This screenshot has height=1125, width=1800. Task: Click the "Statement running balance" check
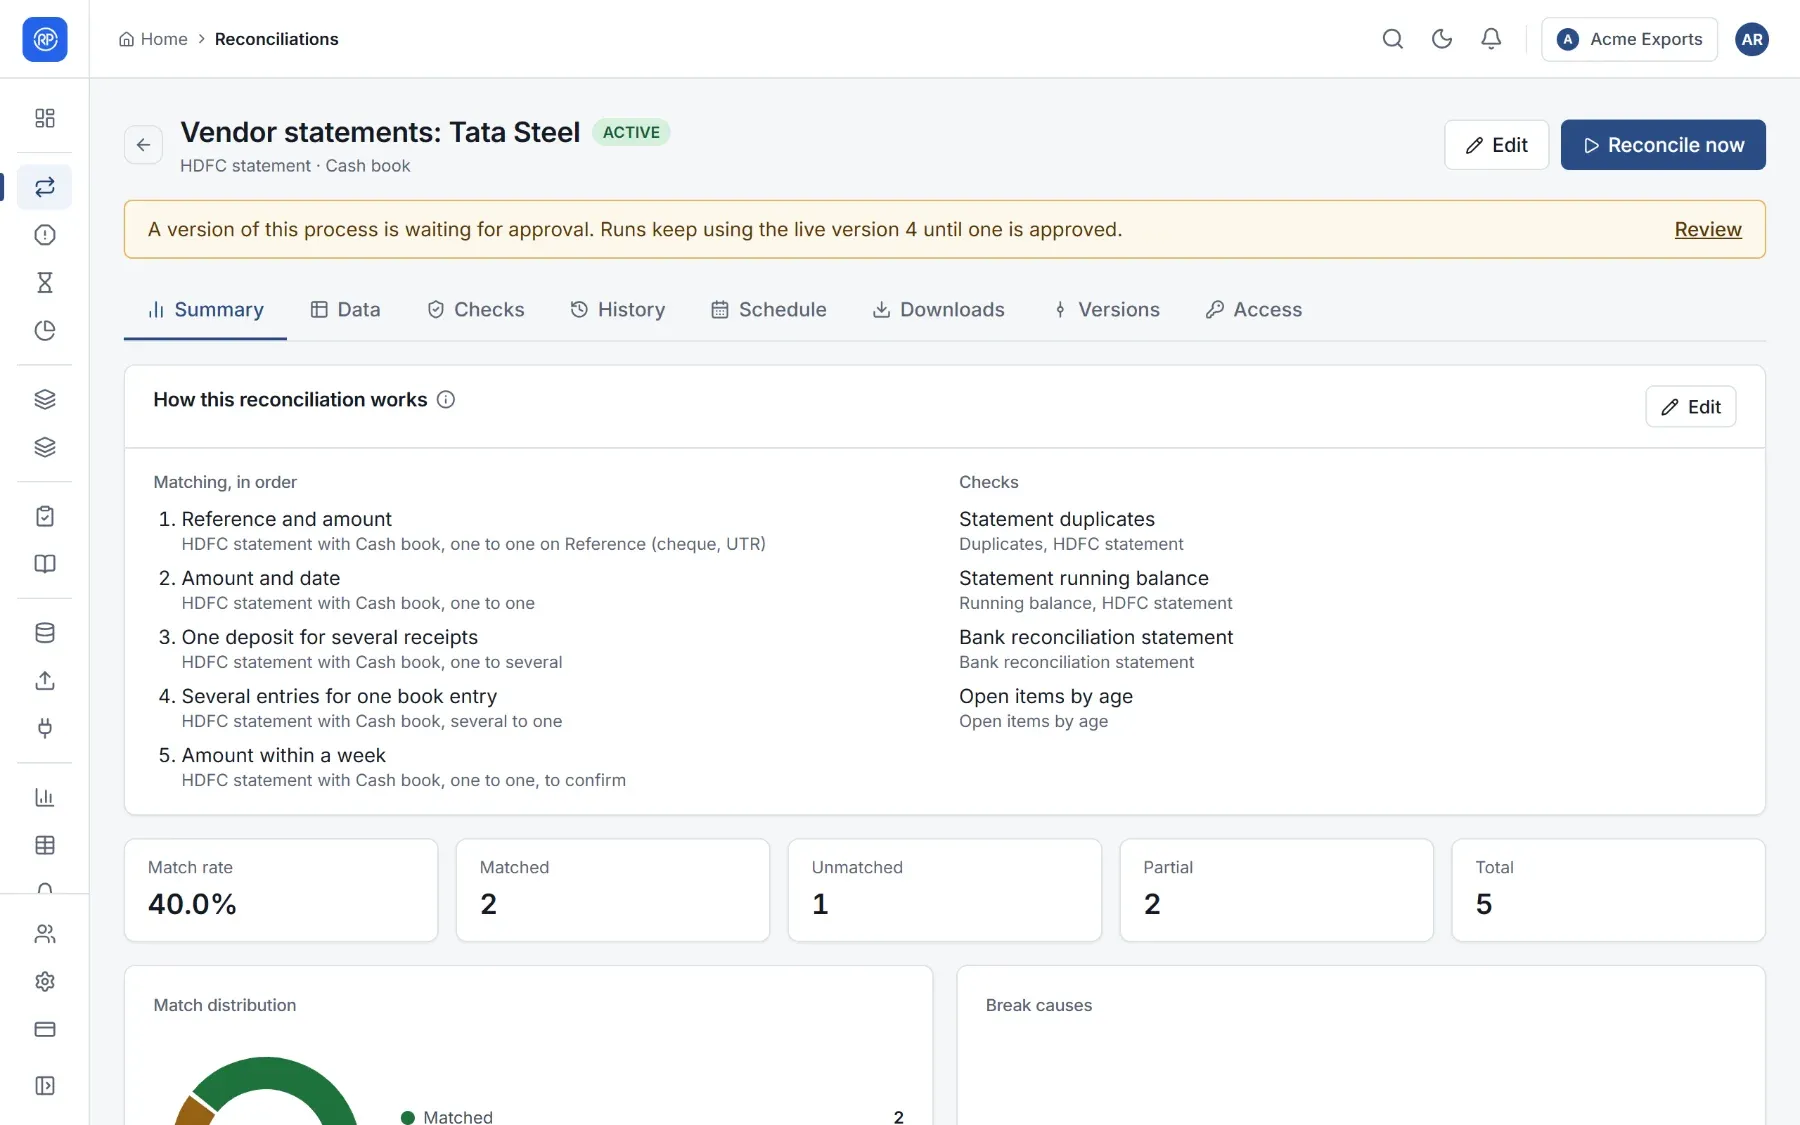pyautogui.click(x=1084, y=578)
